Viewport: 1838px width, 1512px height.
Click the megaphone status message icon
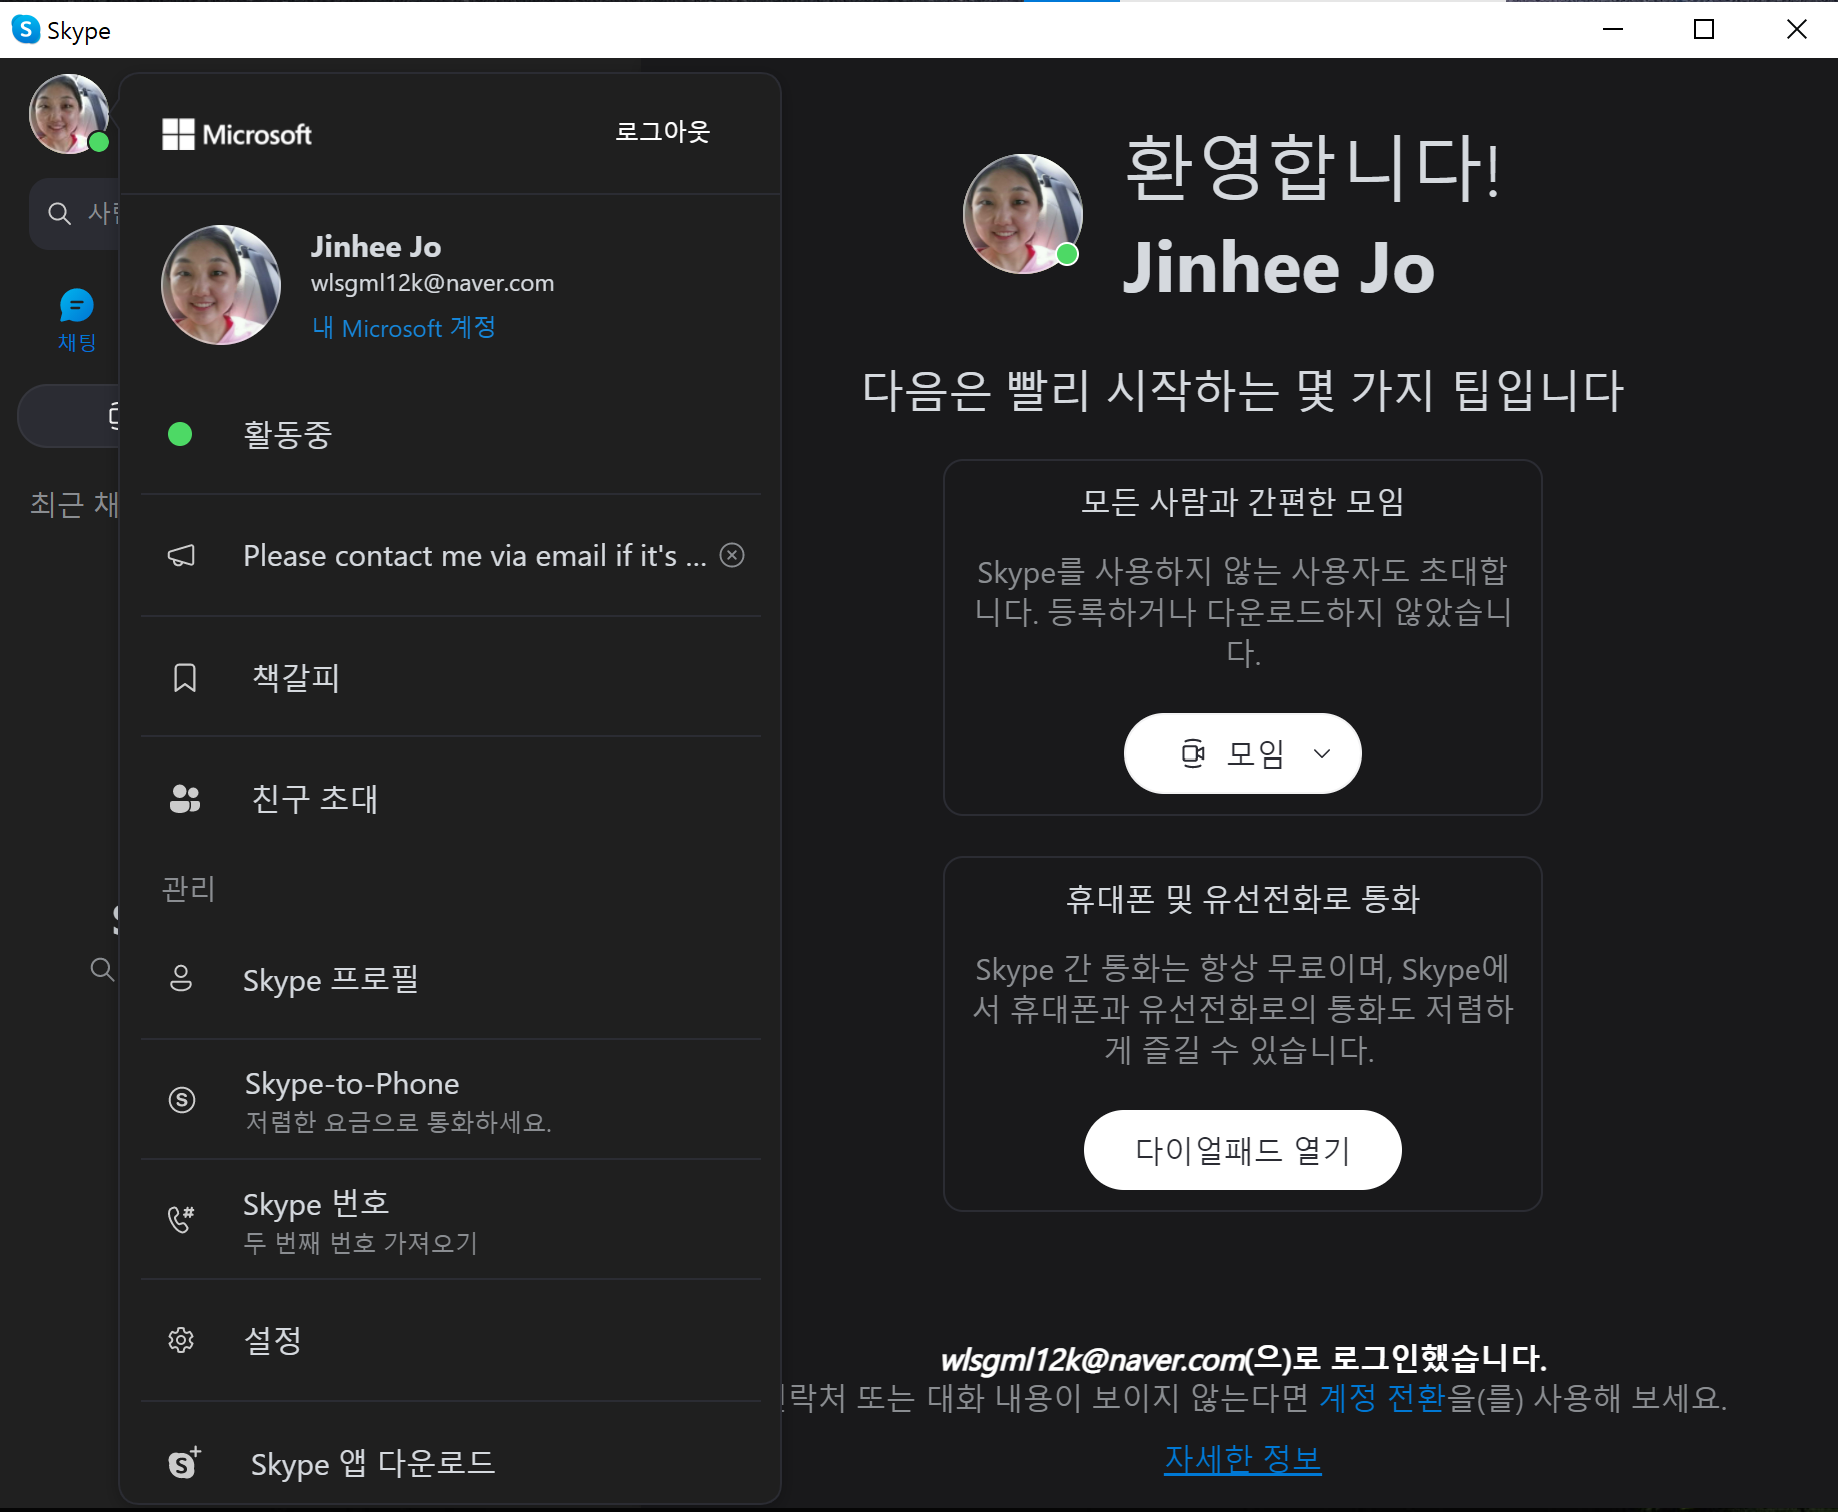point(181,556)
